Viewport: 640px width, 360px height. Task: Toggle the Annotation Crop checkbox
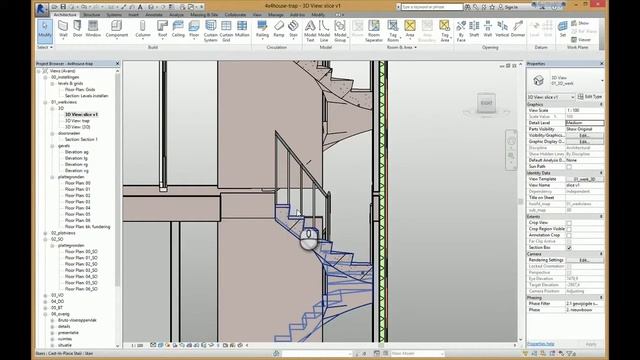(x=569, y=235)
